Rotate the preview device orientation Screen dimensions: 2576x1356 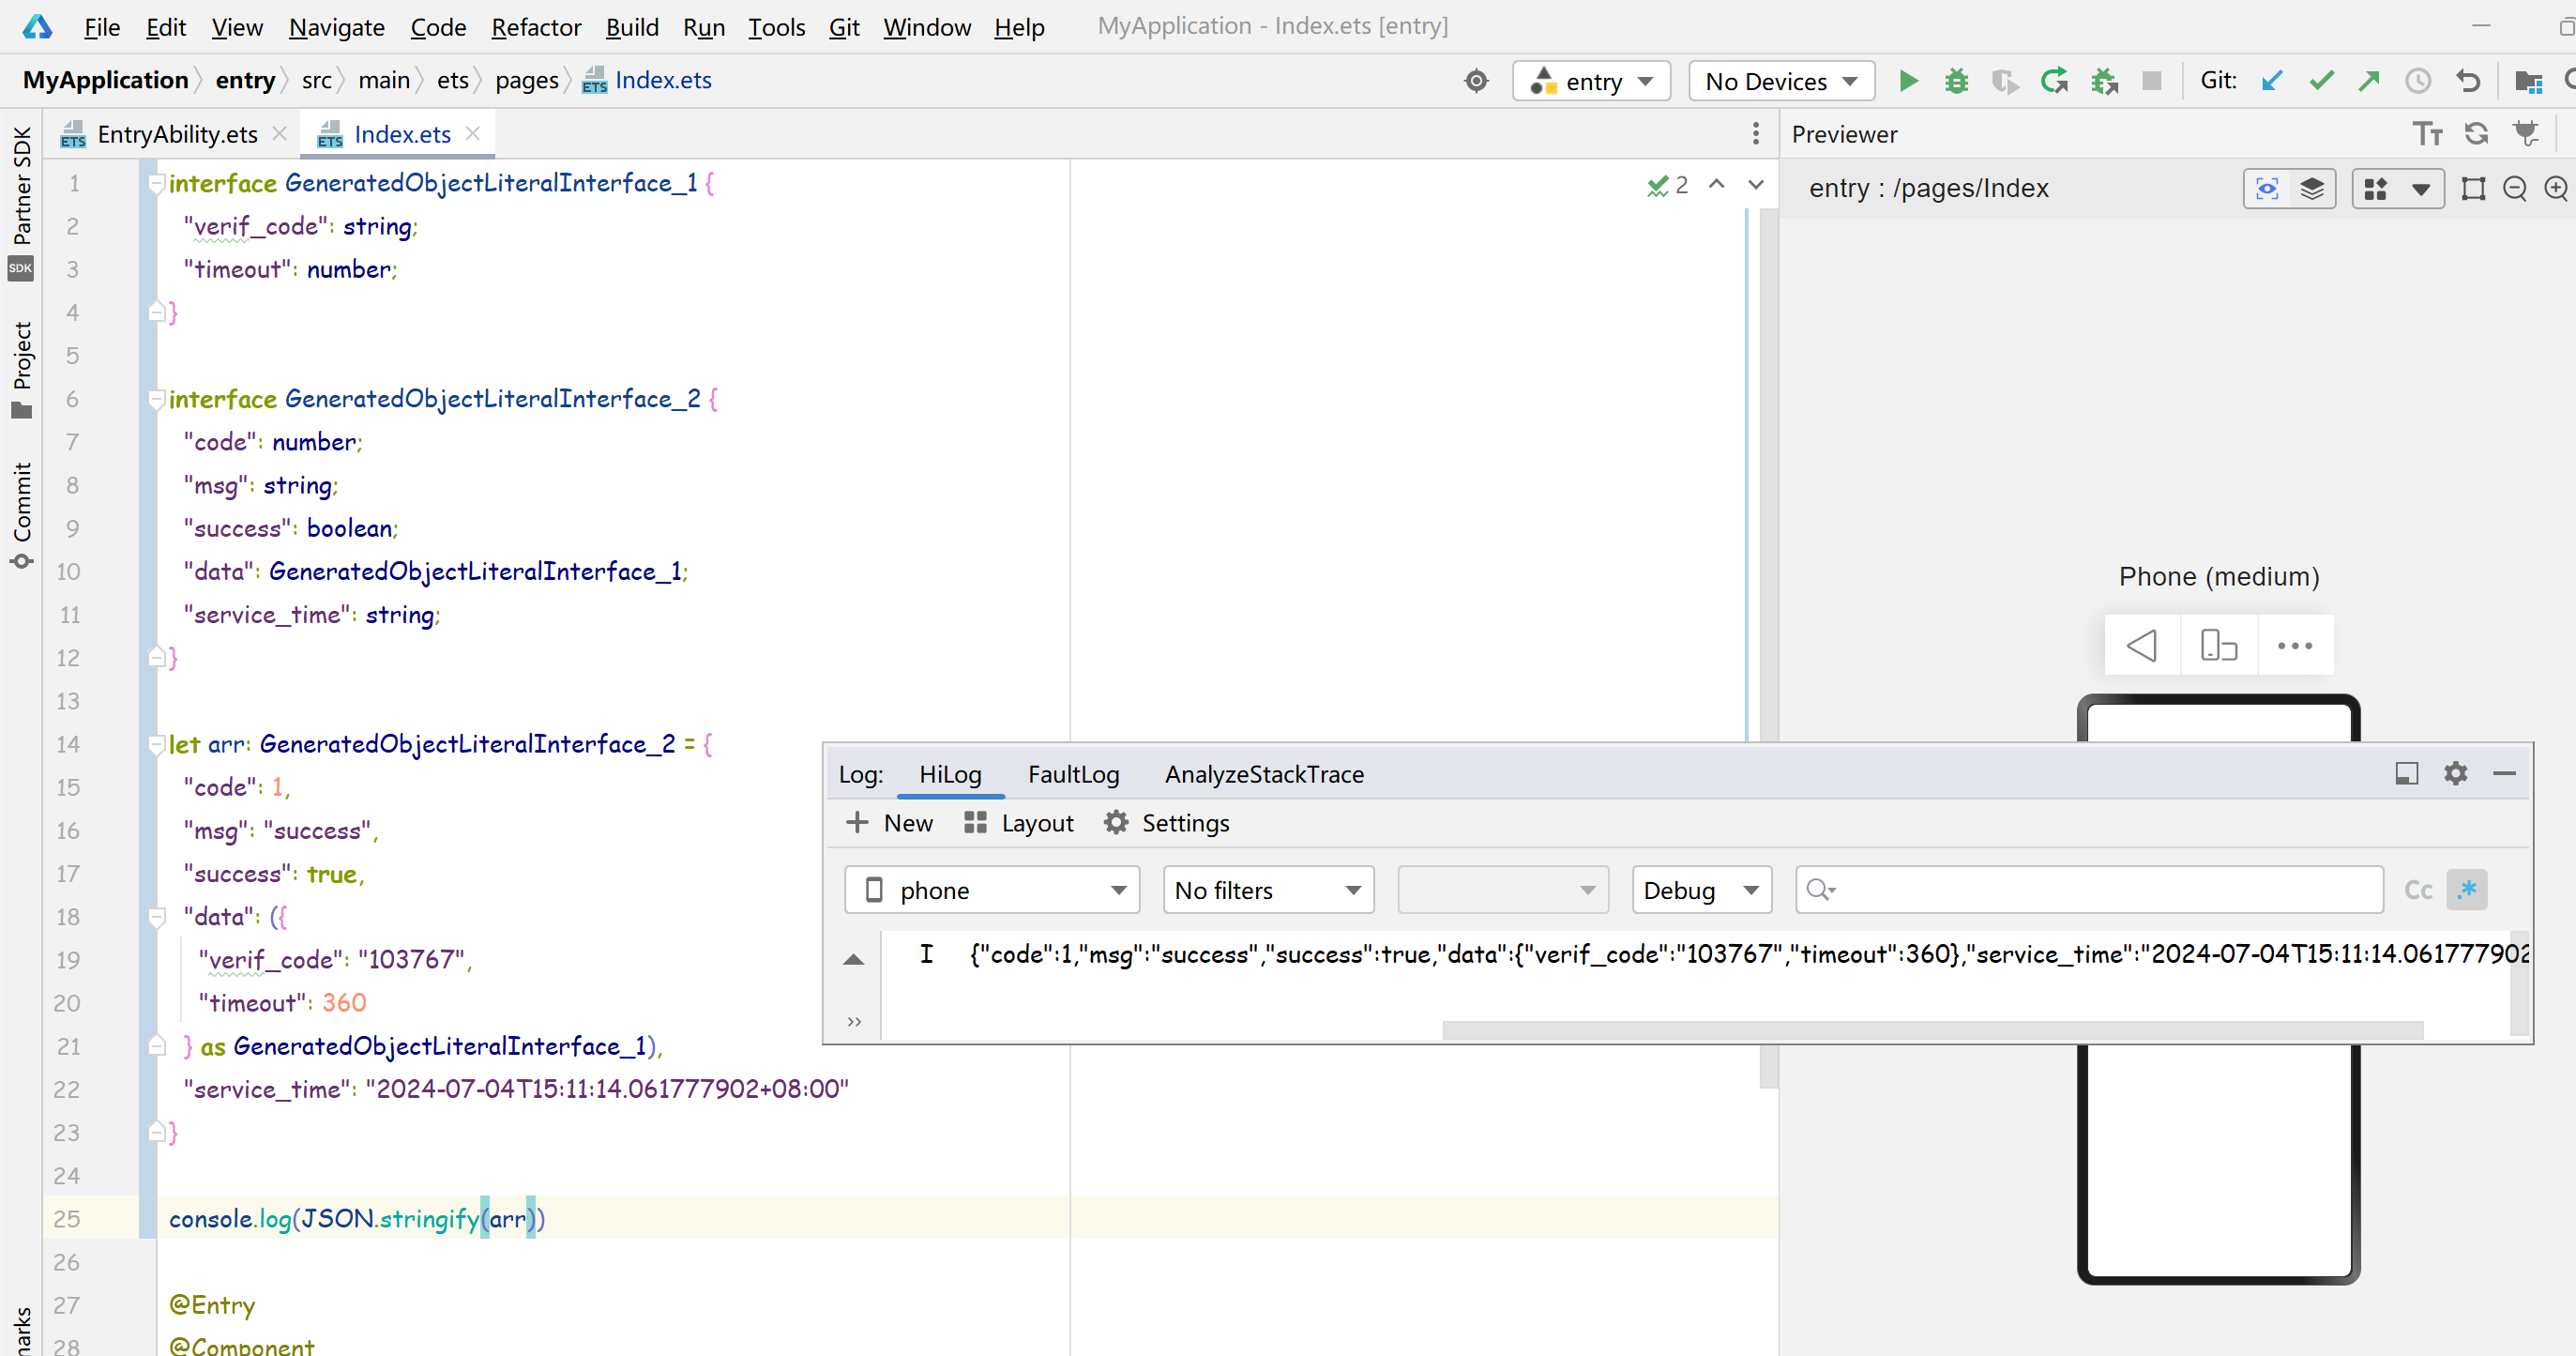pos(2218,645)
